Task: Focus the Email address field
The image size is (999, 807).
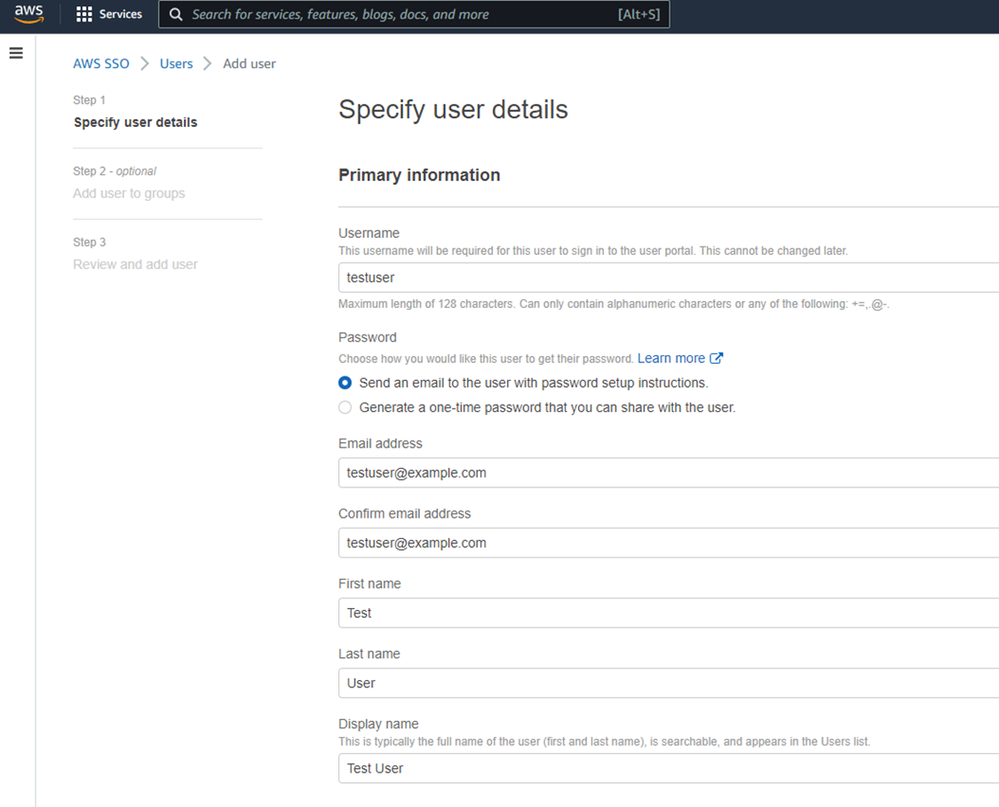Action: click(668, 473)
